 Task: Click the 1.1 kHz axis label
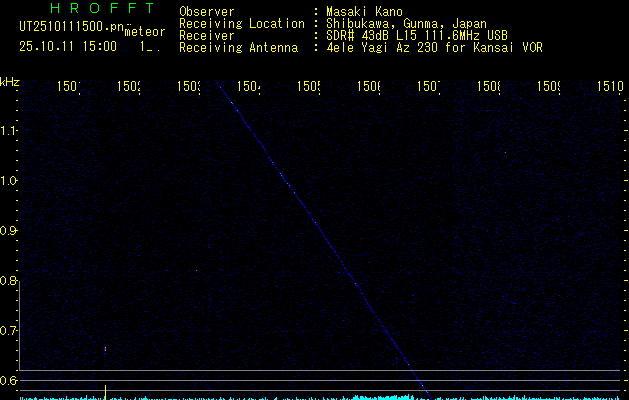coord(8,130)
